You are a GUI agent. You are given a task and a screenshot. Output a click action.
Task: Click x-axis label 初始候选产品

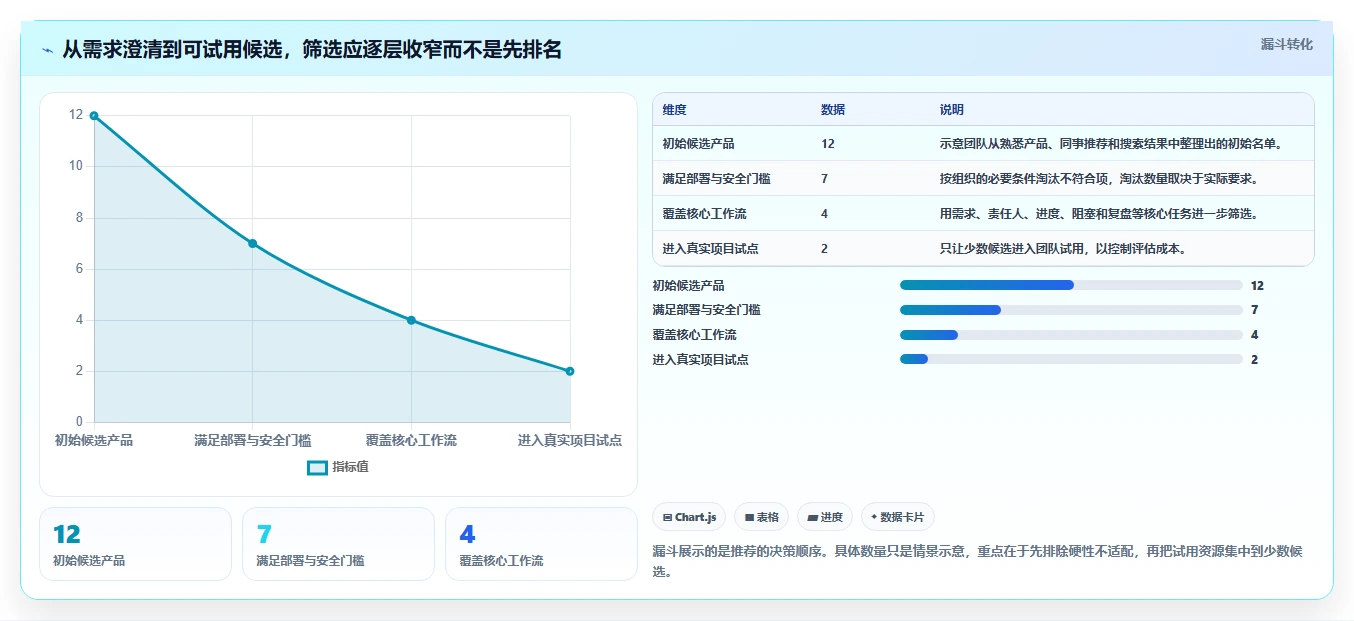point(94,440)
